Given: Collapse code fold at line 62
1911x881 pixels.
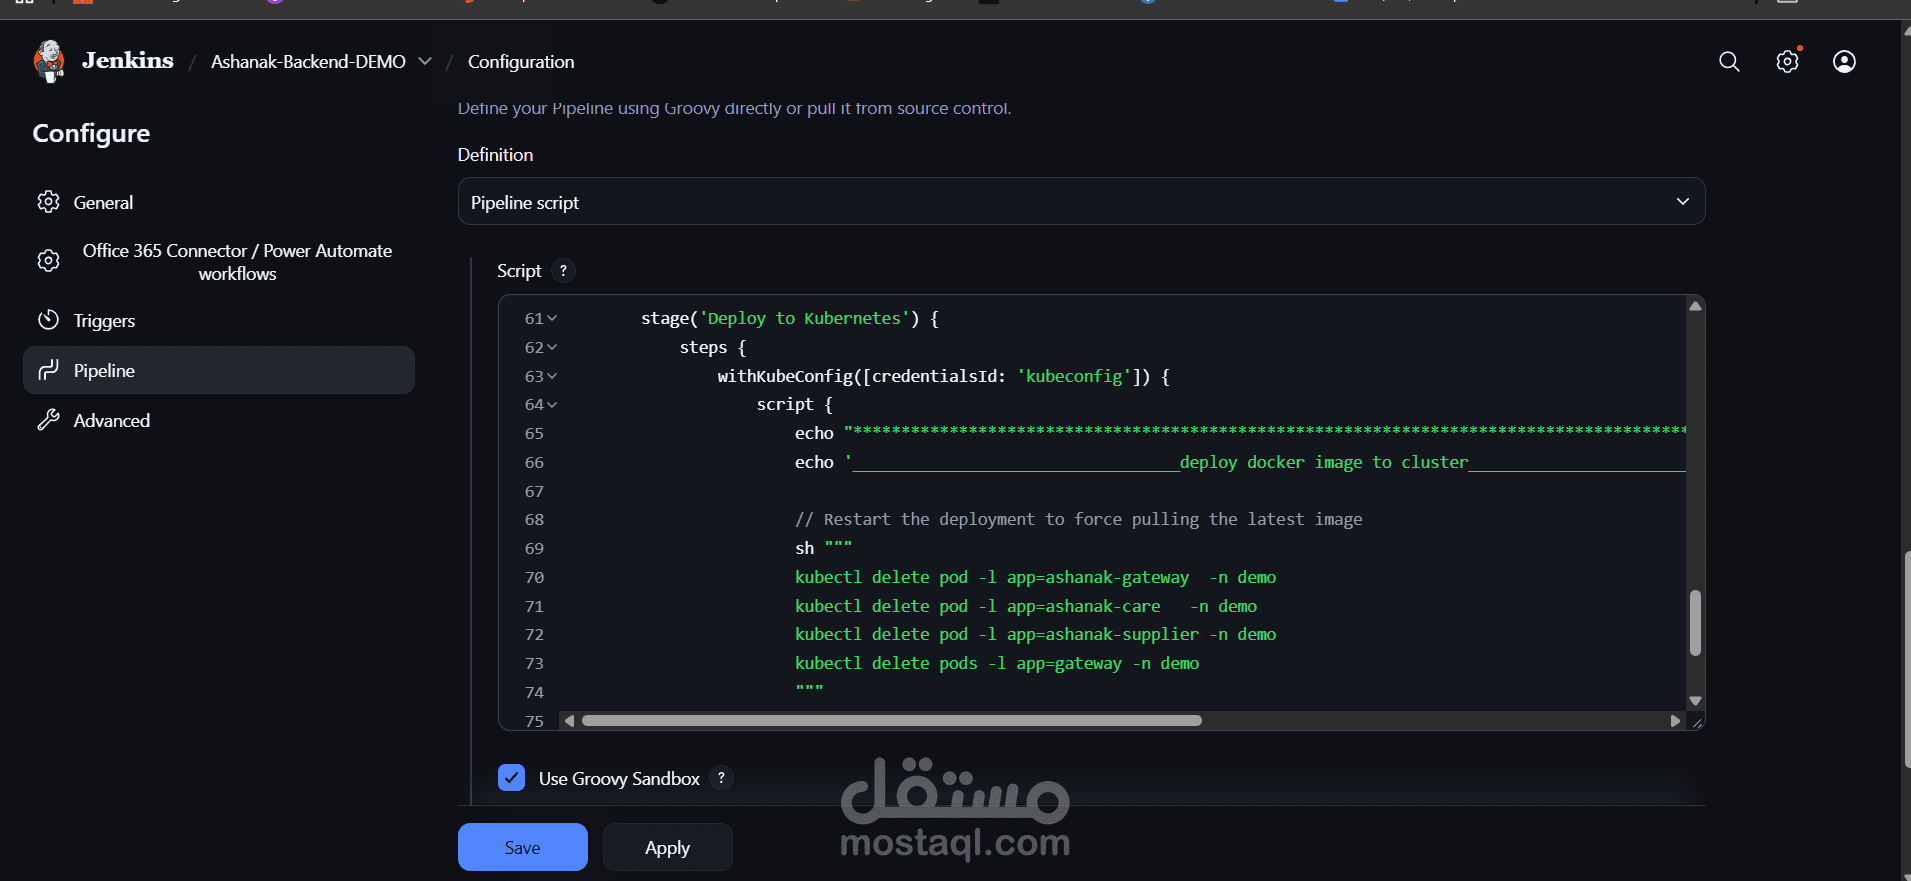Looking at the screenshot, I should click(552, 348).
